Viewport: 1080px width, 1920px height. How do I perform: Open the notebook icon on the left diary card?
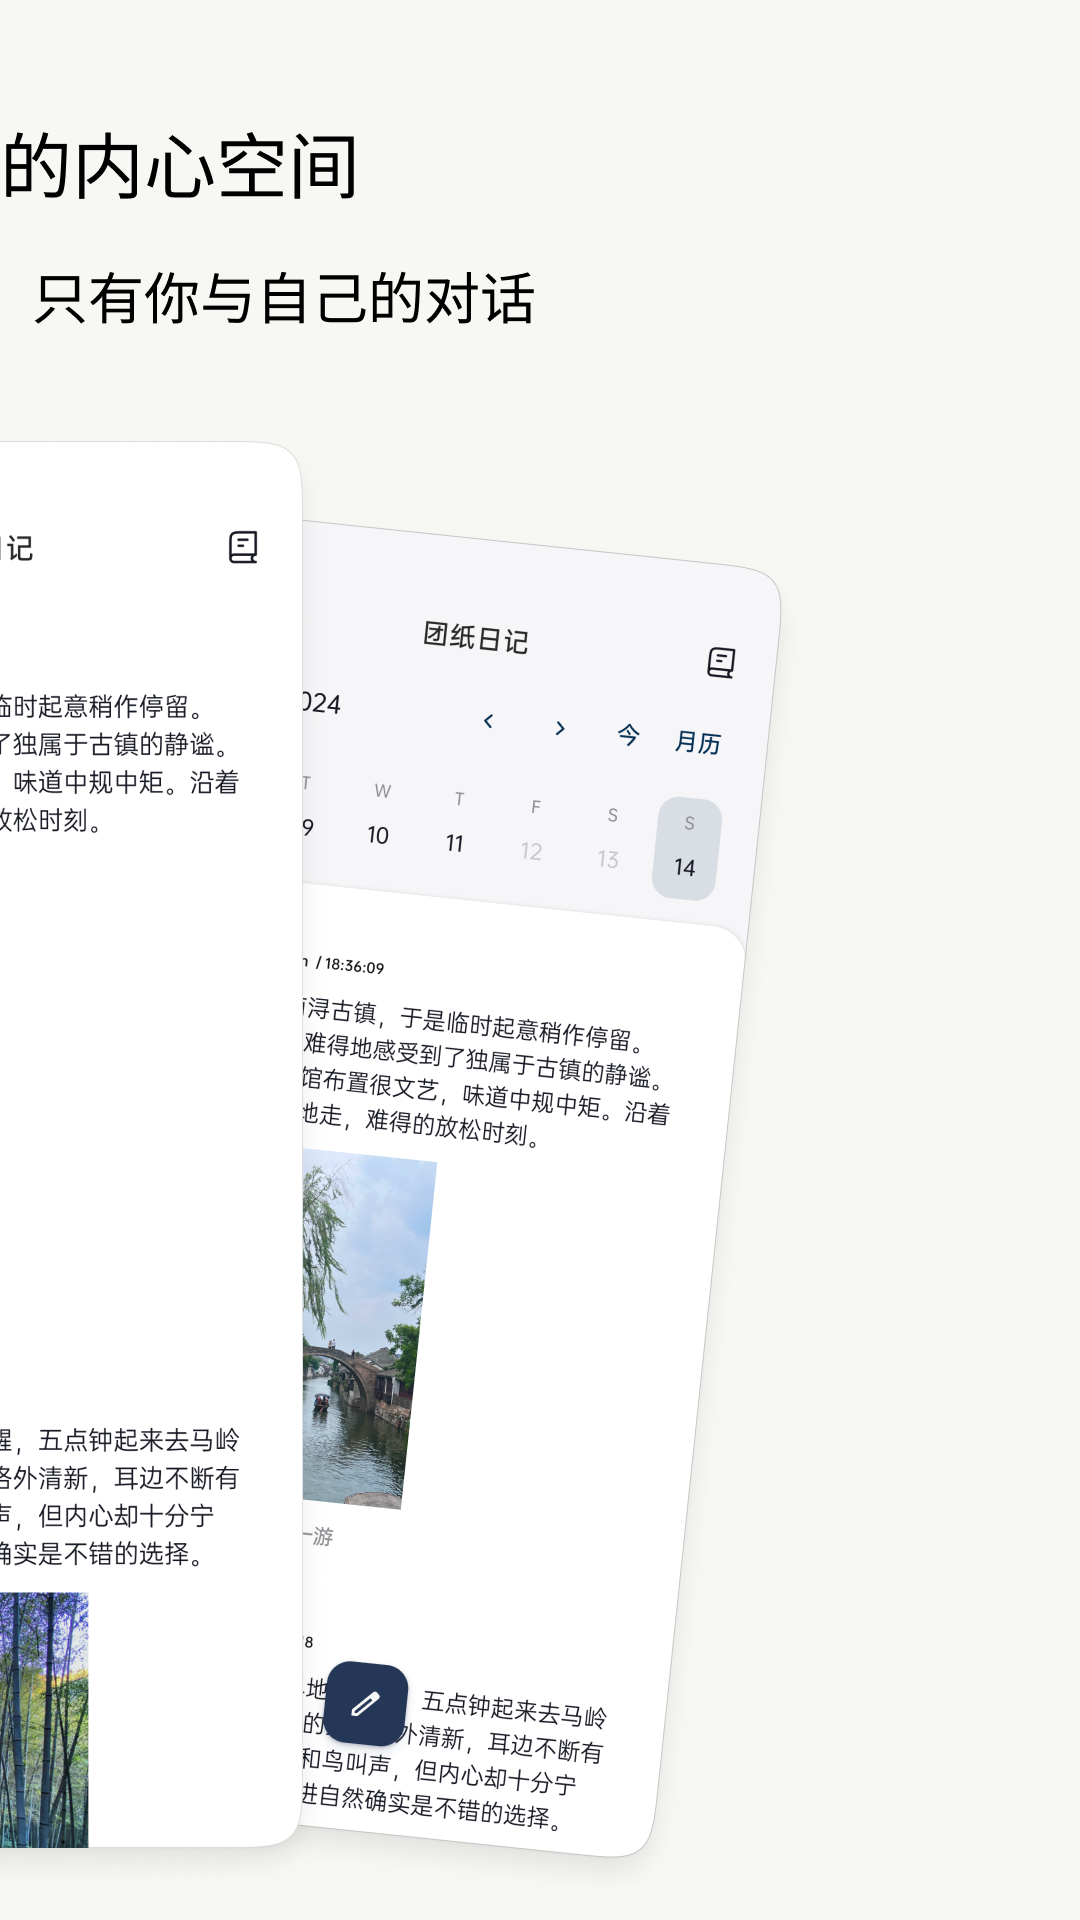[243, 547]
